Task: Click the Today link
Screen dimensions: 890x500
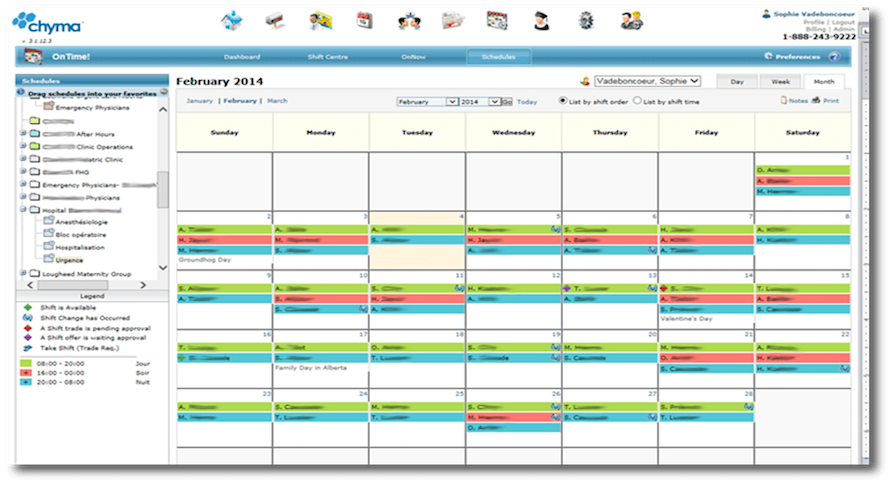Action: [527, 102]
